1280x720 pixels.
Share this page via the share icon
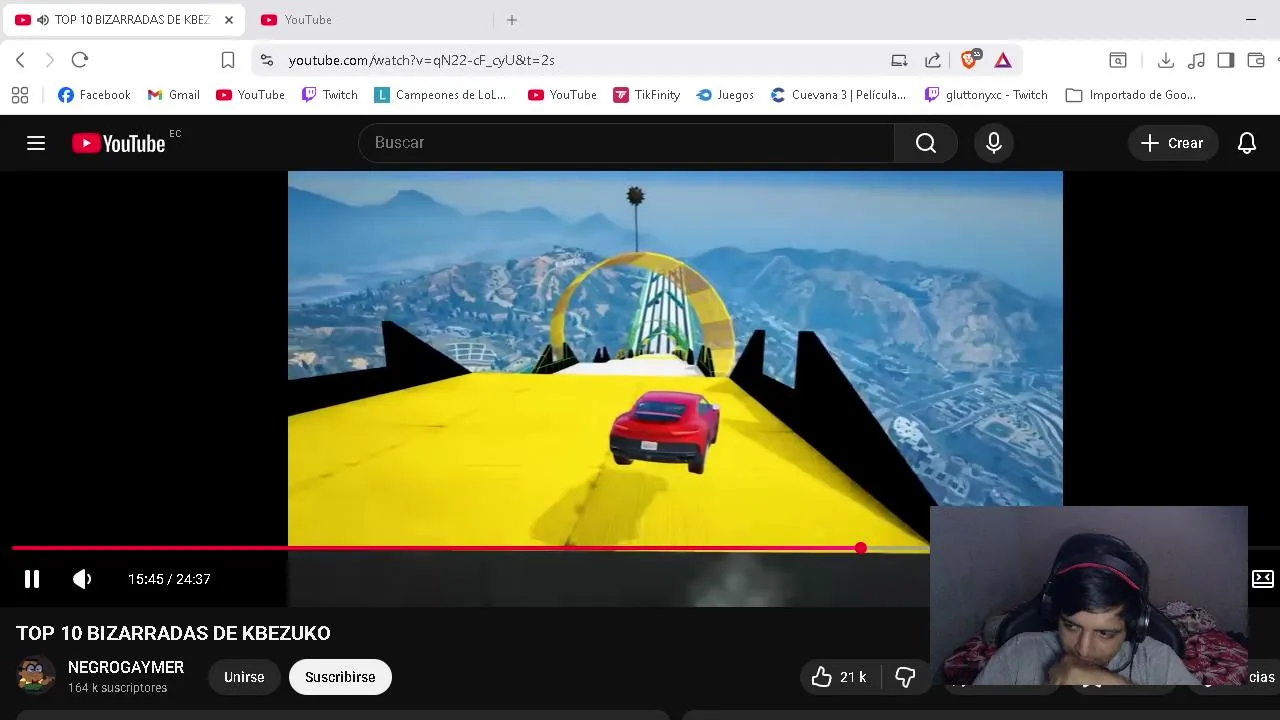click(933, 60)
